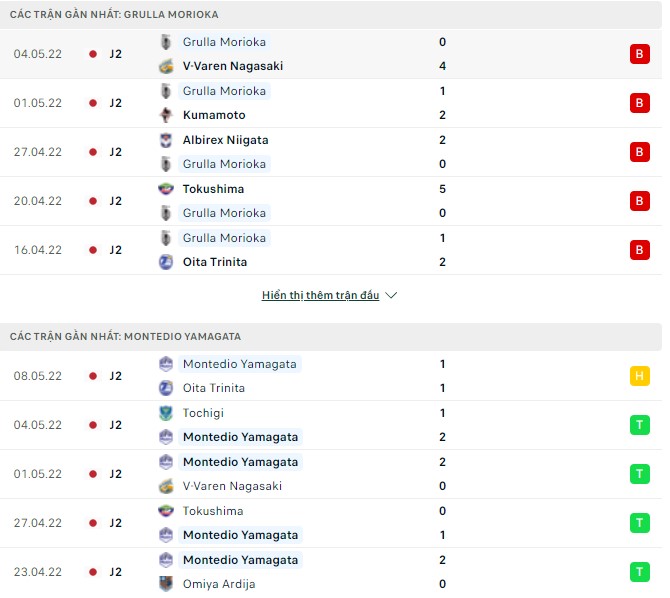Expand list with 'Hiển thị thêm trận đấu' chevron
This screenshot has height=598, width=670.
[391, 296]
